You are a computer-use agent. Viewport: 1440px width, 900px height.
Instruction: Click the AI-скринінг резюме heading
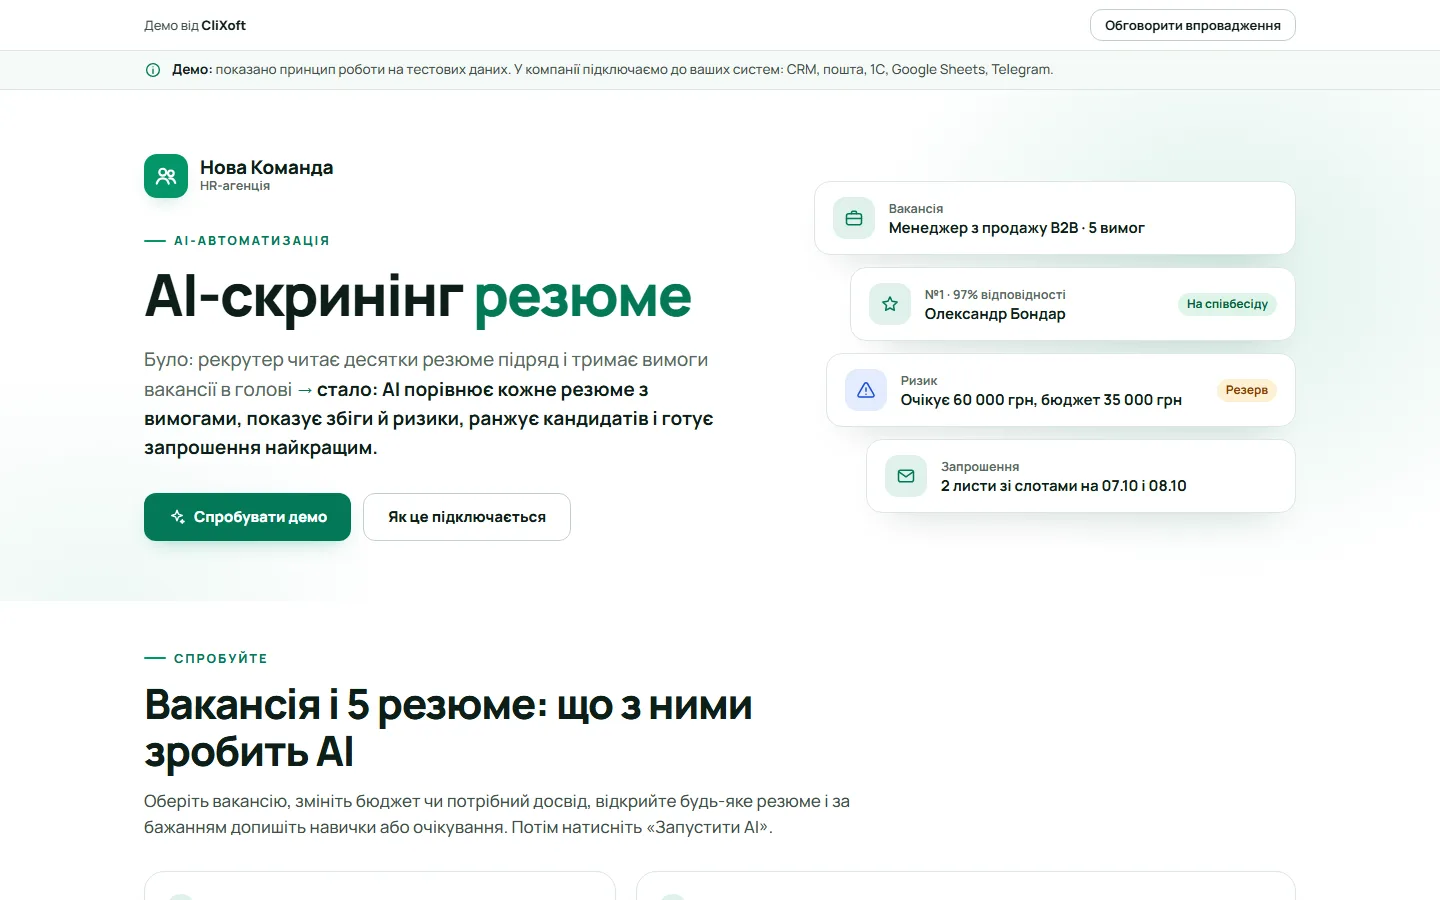[418, 296]
